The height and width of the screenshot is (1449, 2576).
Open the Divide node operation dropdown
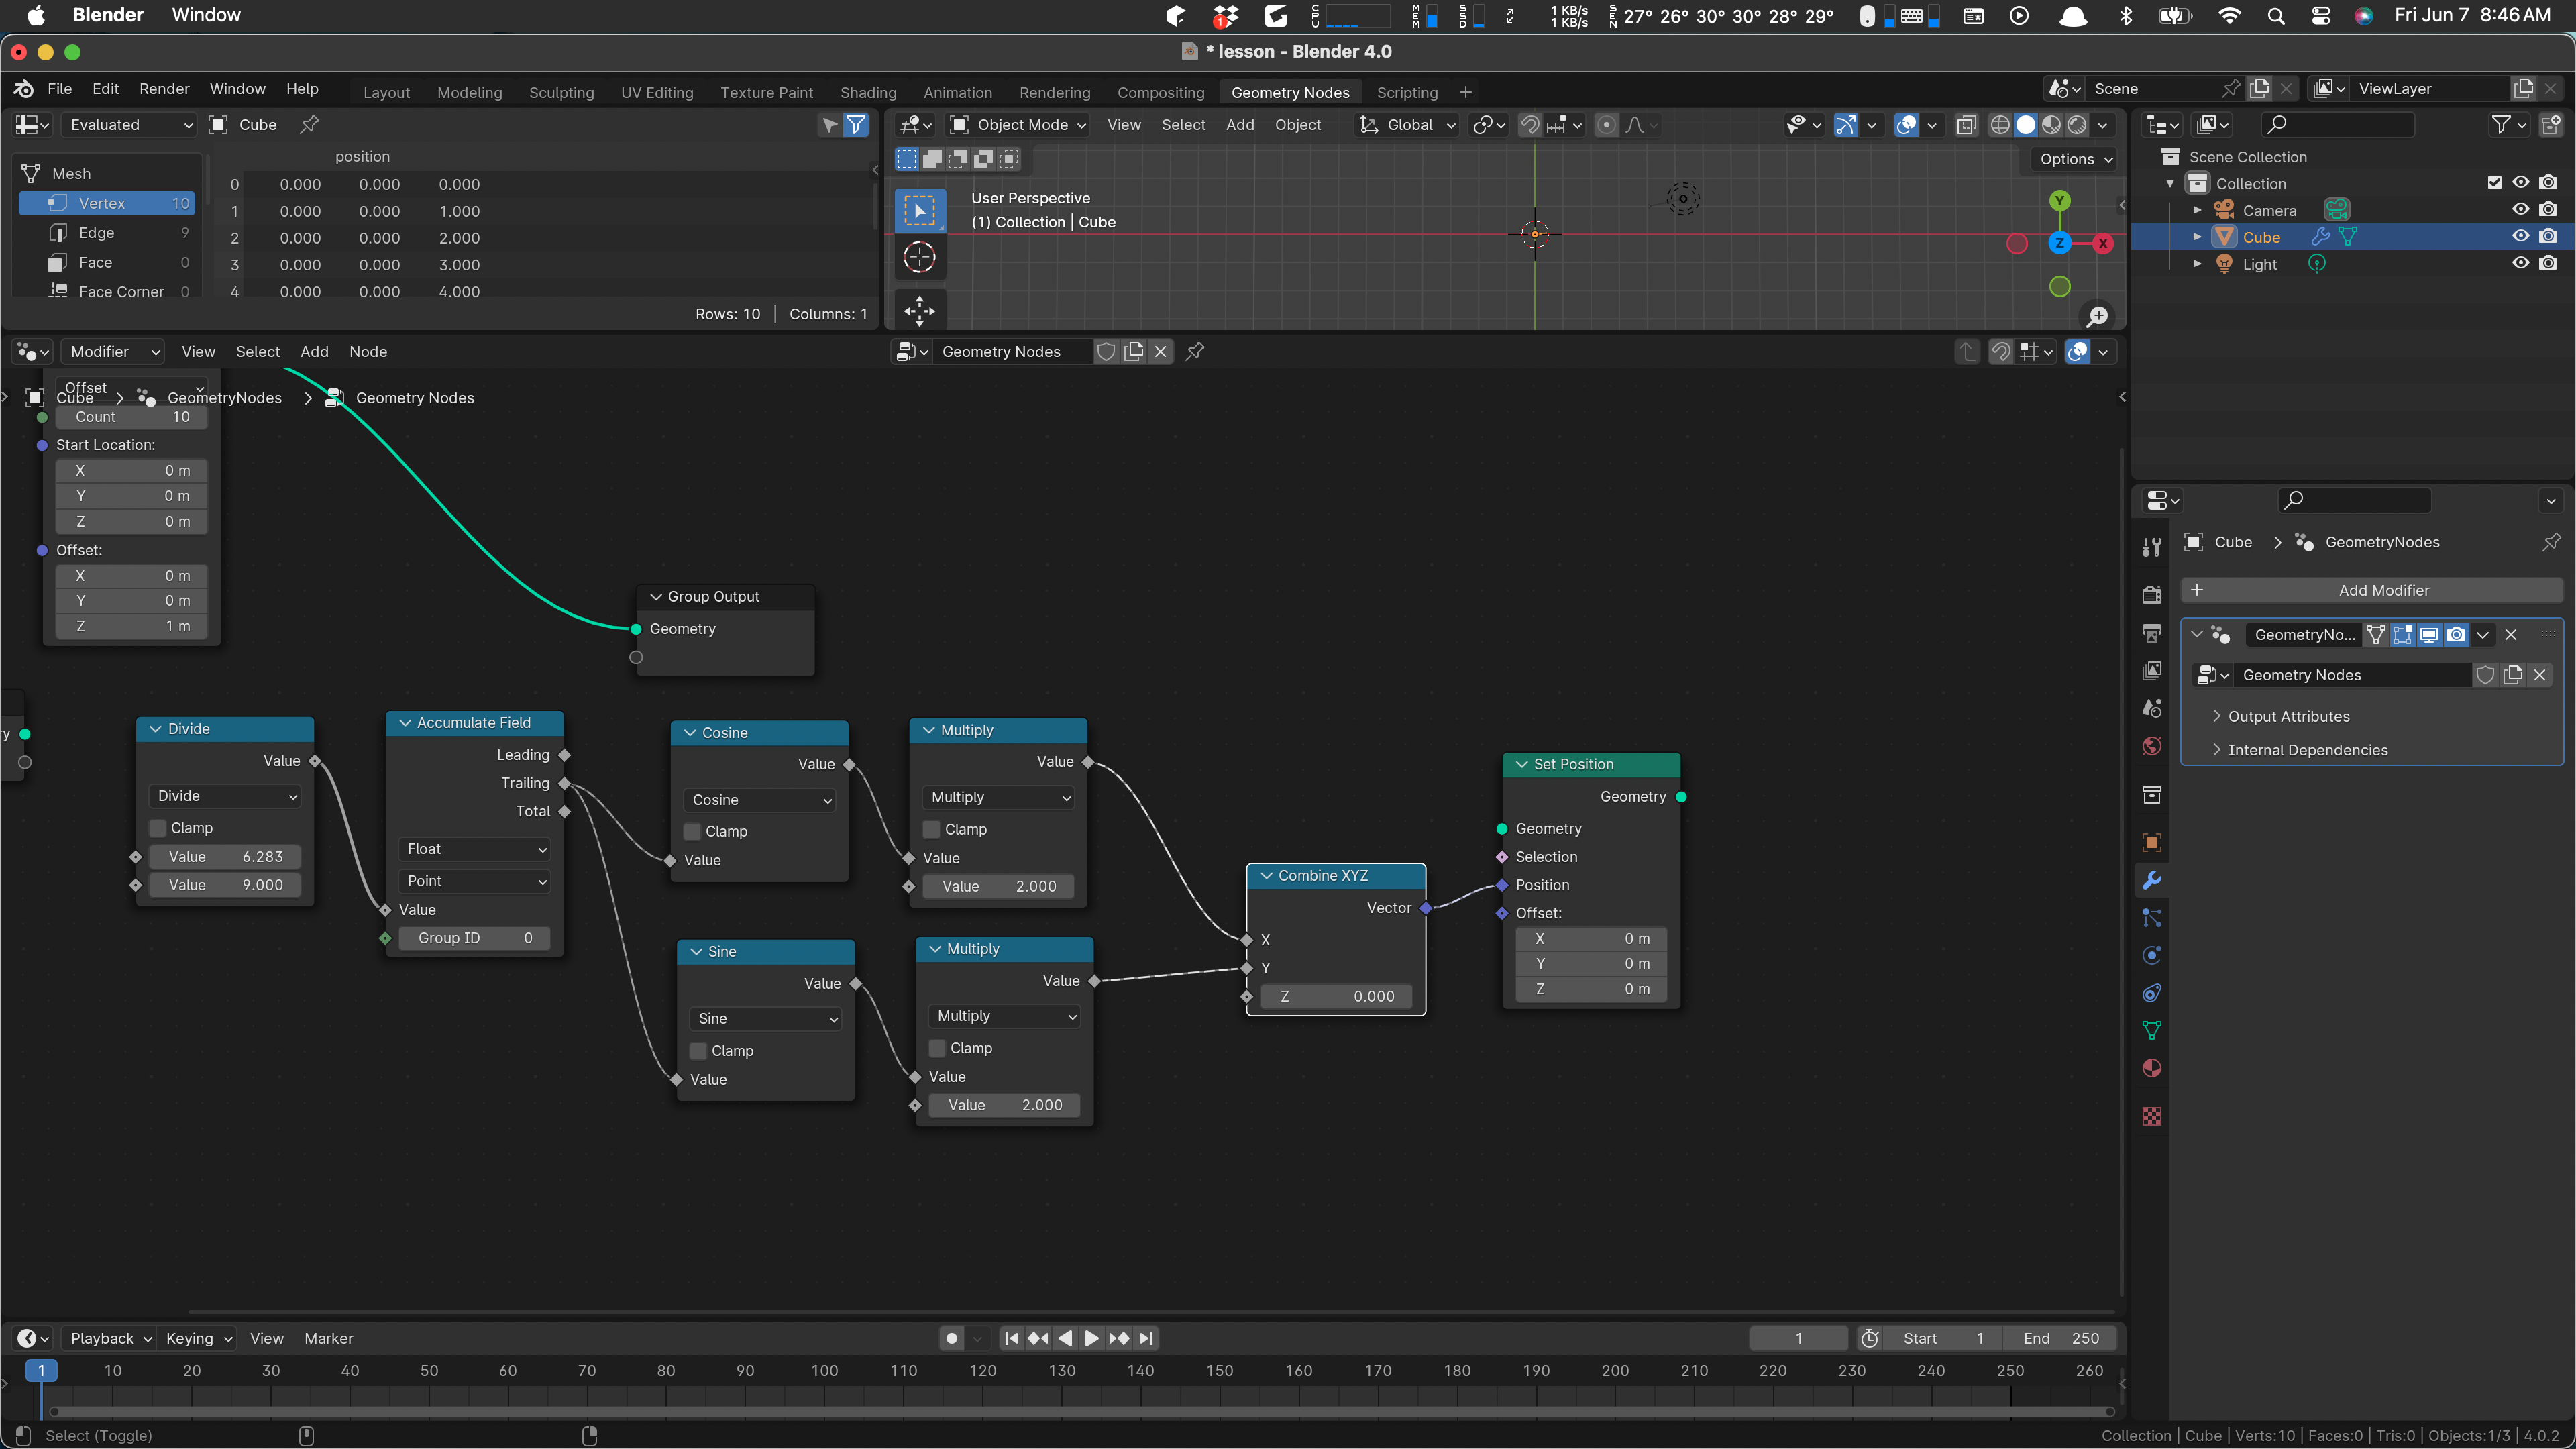tap(225, 796)
